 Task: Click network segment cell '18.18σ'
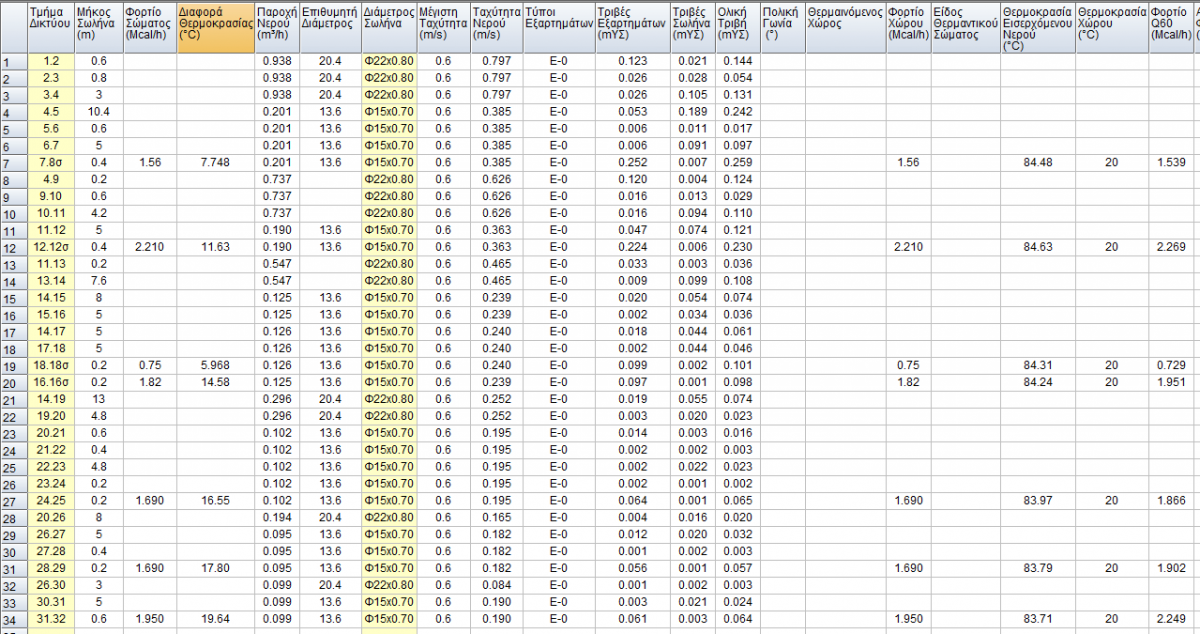point(51,365)
